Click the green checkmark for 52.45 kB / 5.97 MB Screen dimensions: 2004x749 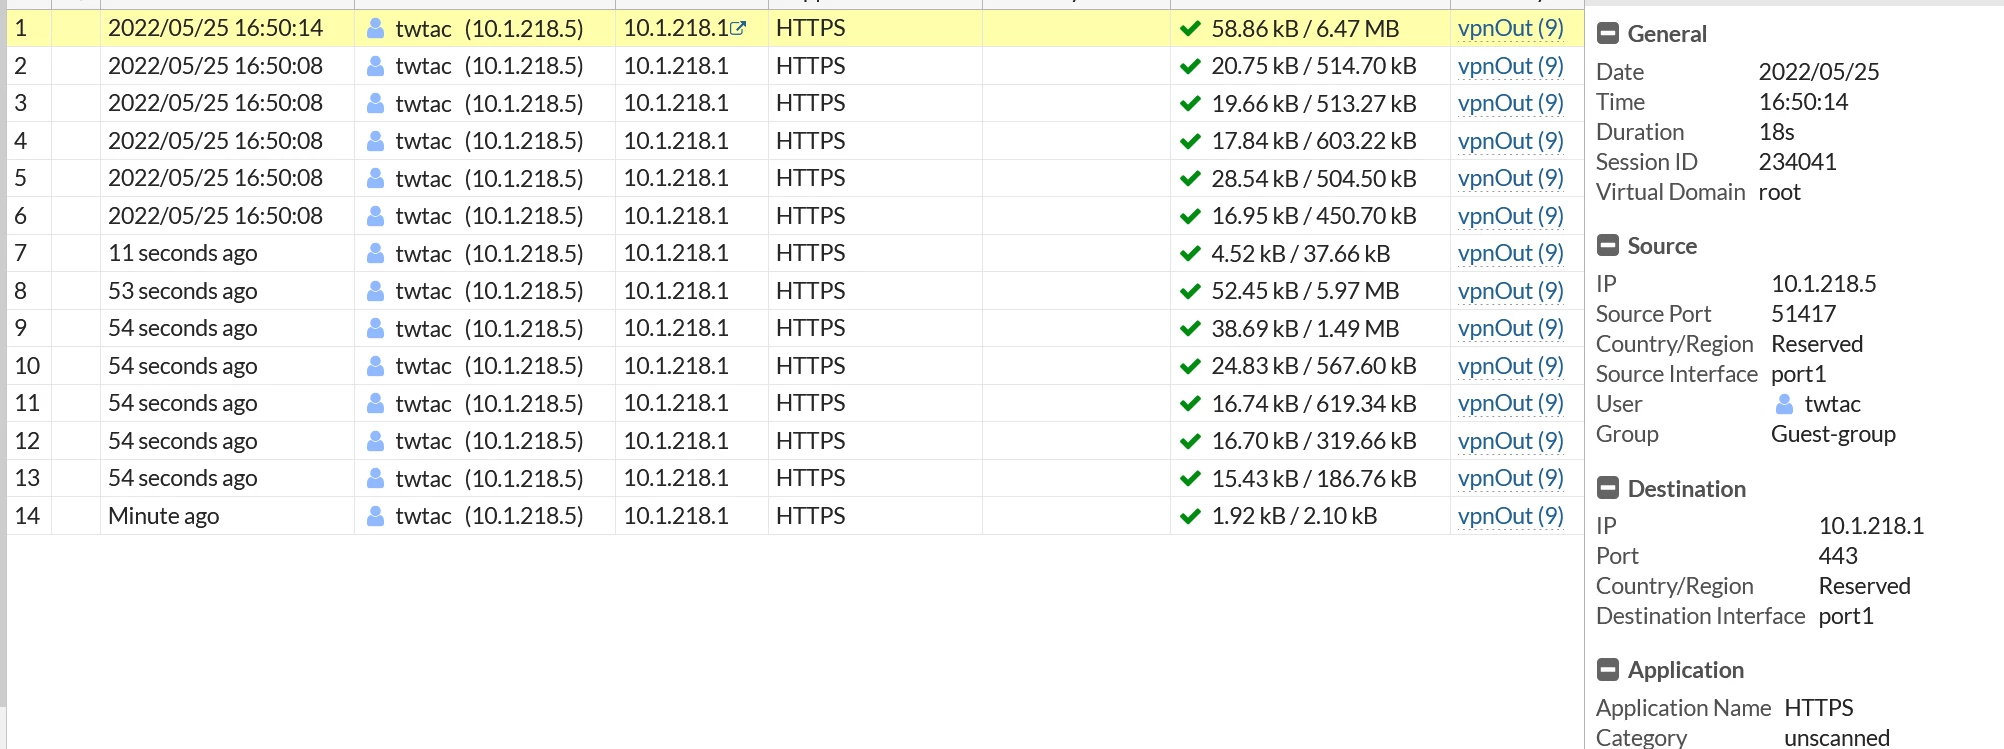[x=1190, y=292]
